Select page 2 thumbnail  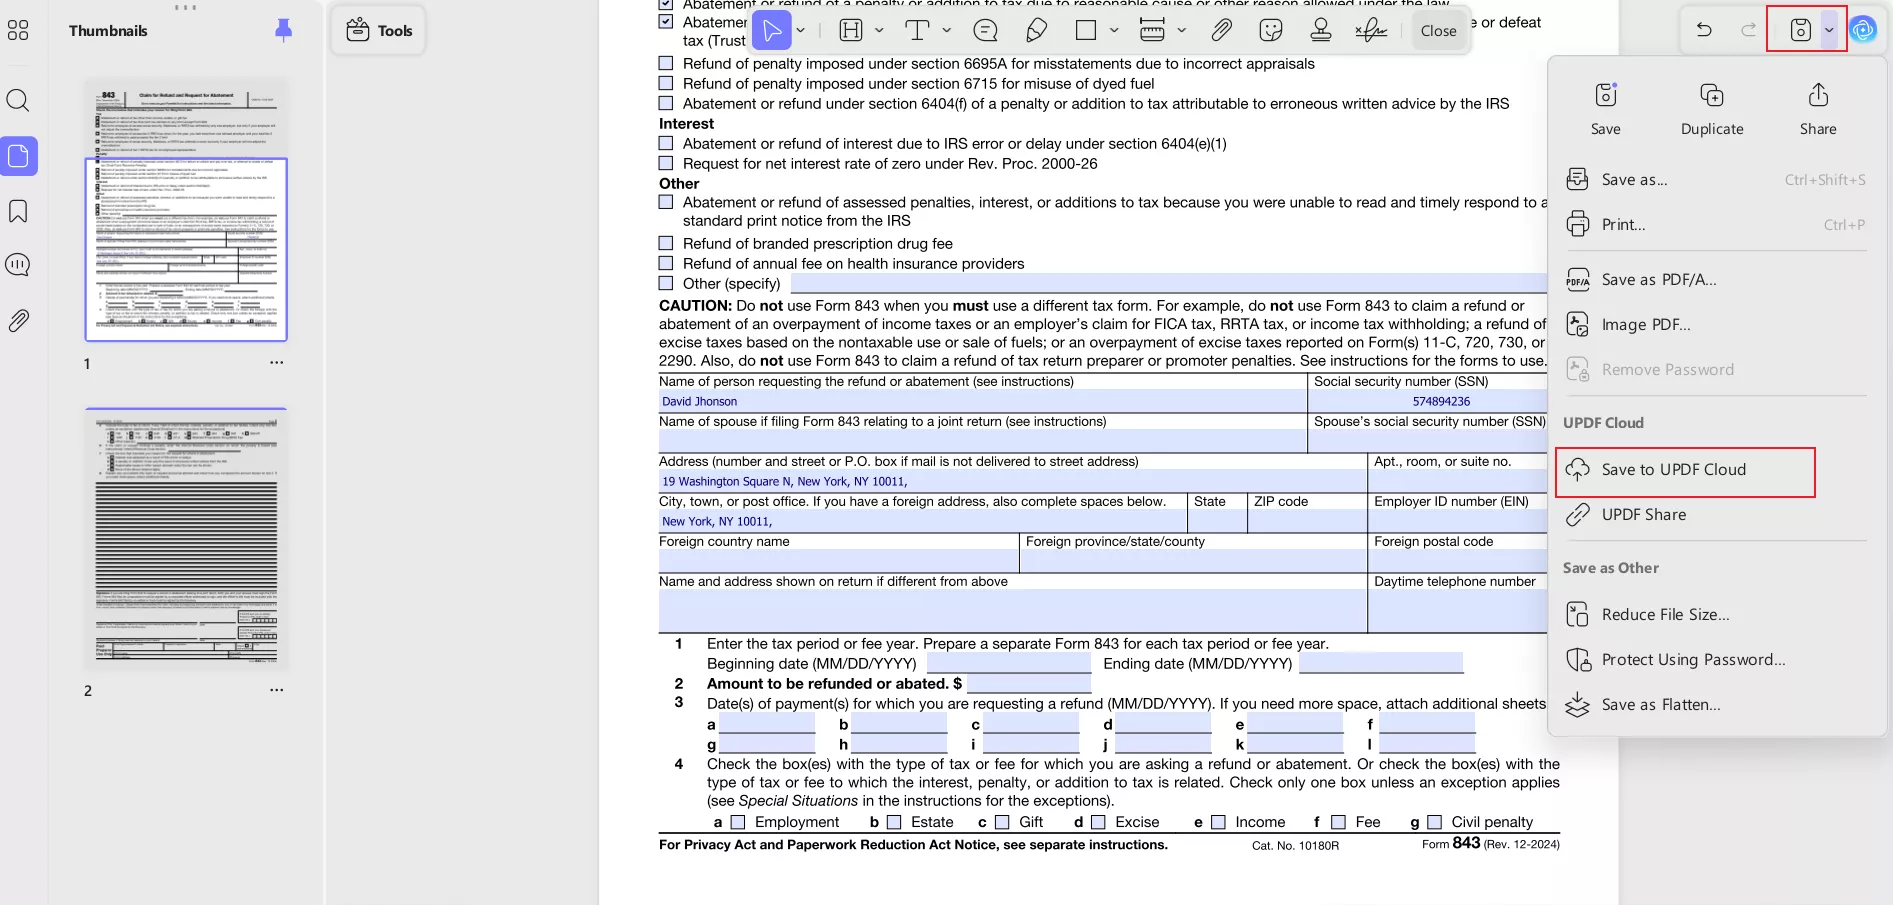coord(186,540)
